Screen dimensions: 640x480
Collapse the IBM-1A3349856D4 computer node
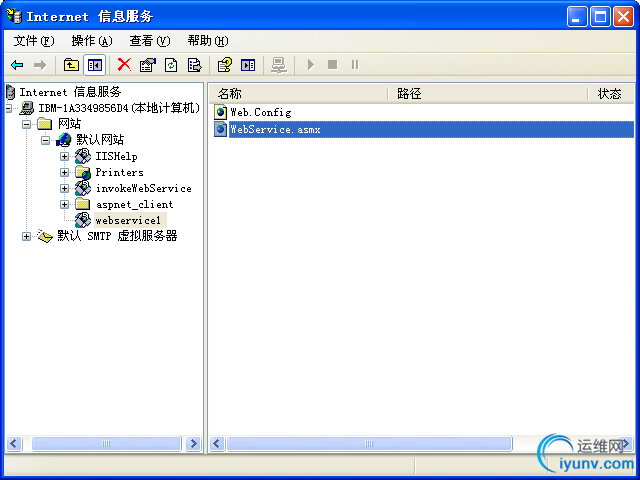pyautogui.click(x=8, y=108)
